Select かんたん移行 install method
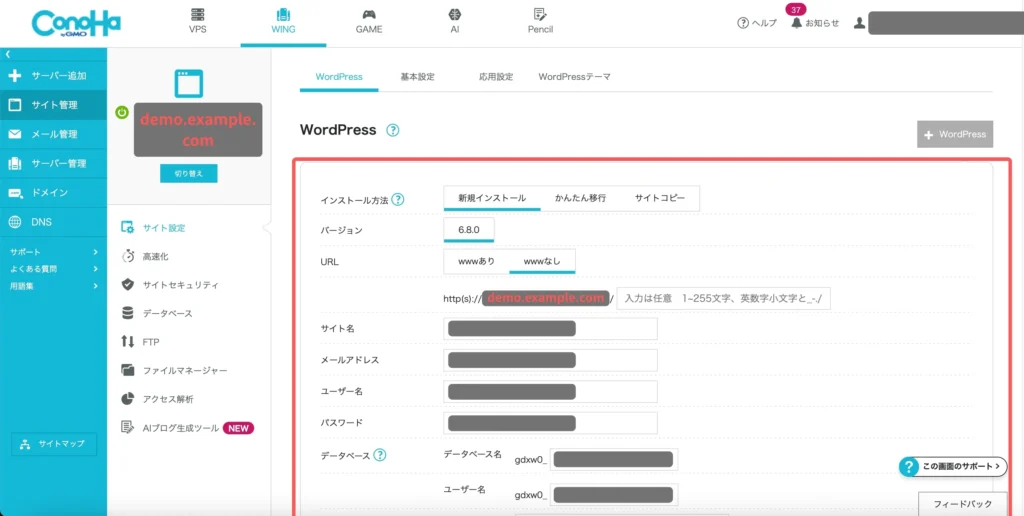 pyautogui.click(x=581, y=199)
